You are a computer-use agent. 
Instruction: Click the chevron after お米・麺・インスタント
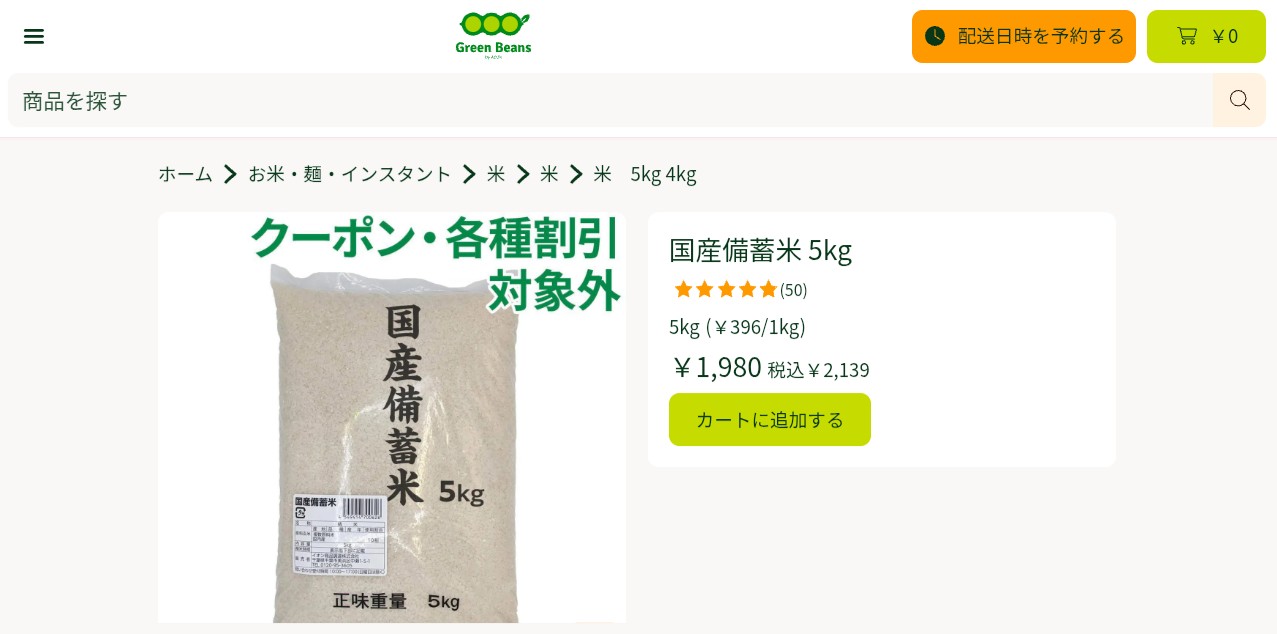[469, 174]
